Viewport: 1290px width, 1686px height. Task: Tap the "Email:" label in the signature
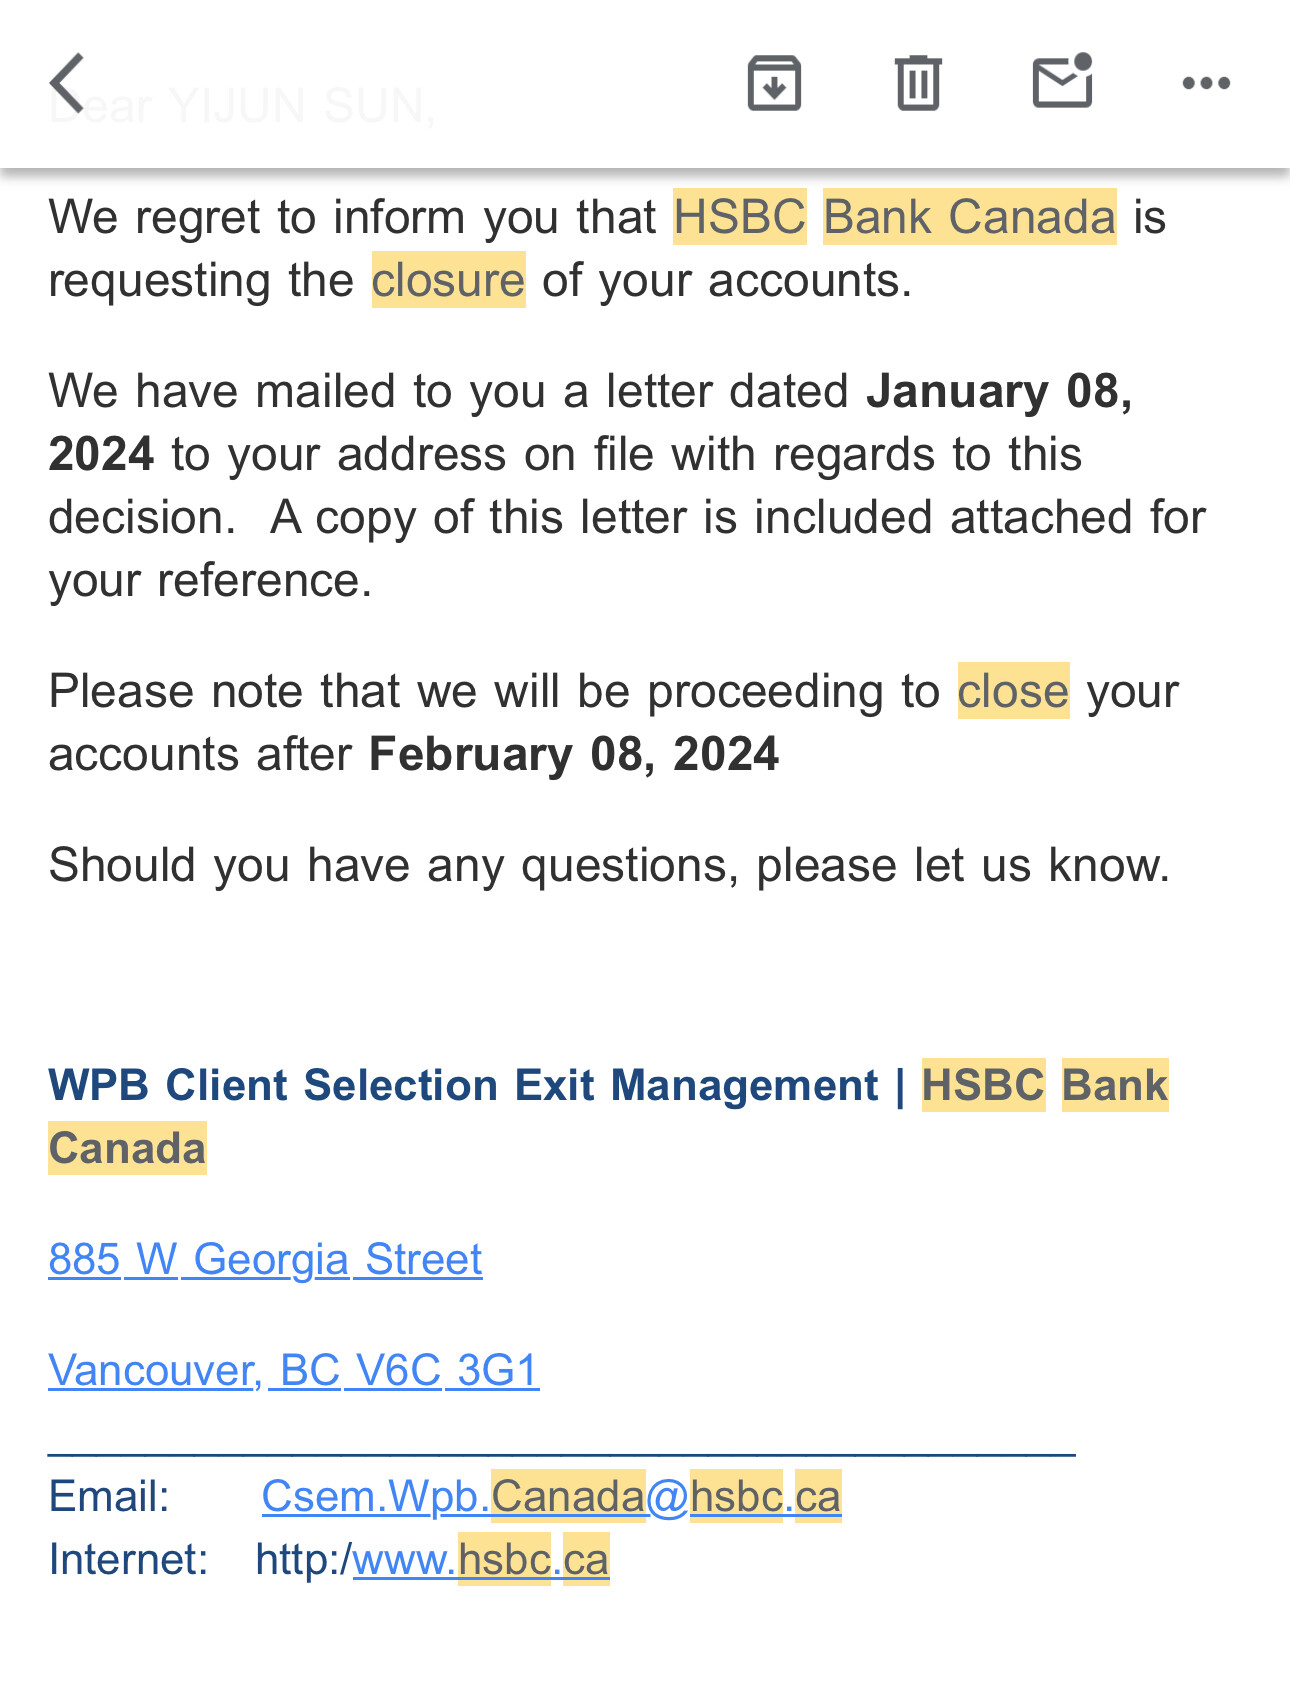109,1497
